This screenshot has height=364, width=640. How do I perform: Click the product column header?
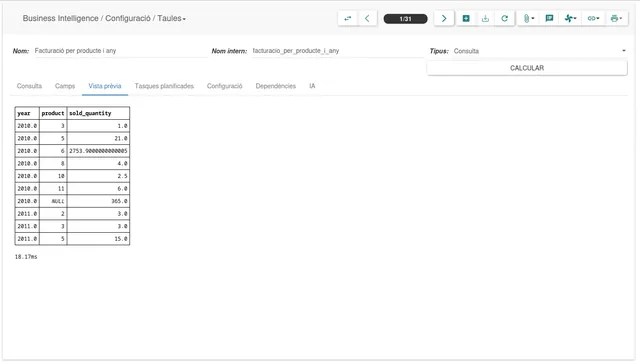[x=53, y=113]
